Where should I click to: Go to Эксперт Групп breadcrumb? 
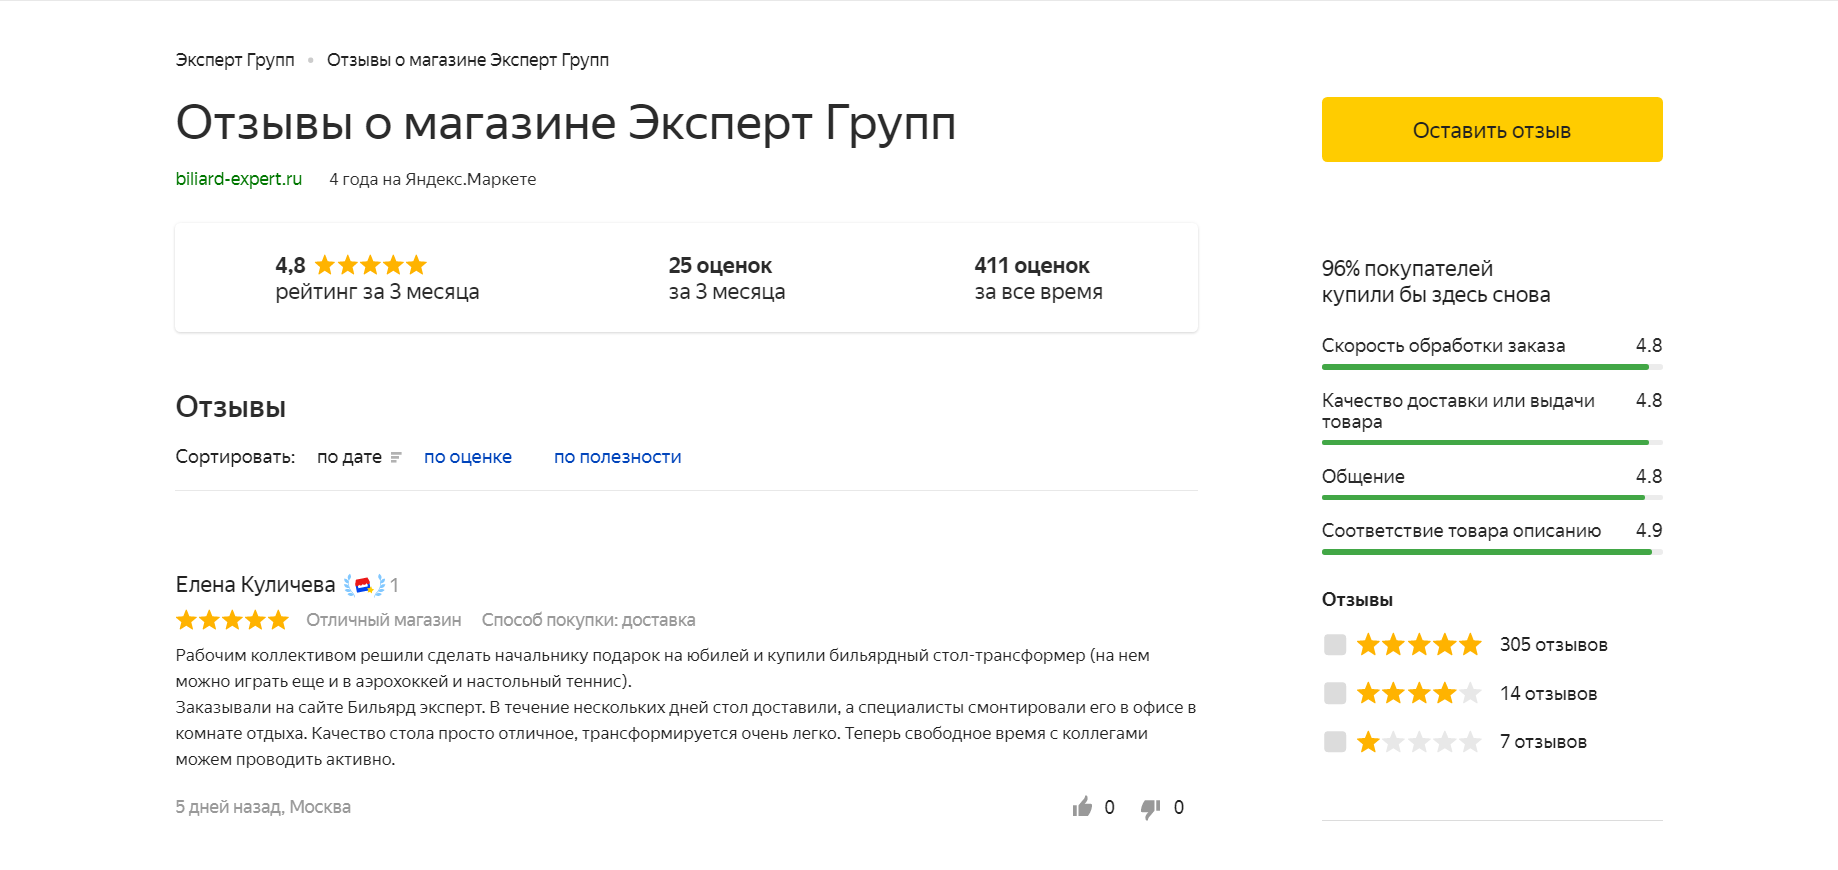(235, 60)
